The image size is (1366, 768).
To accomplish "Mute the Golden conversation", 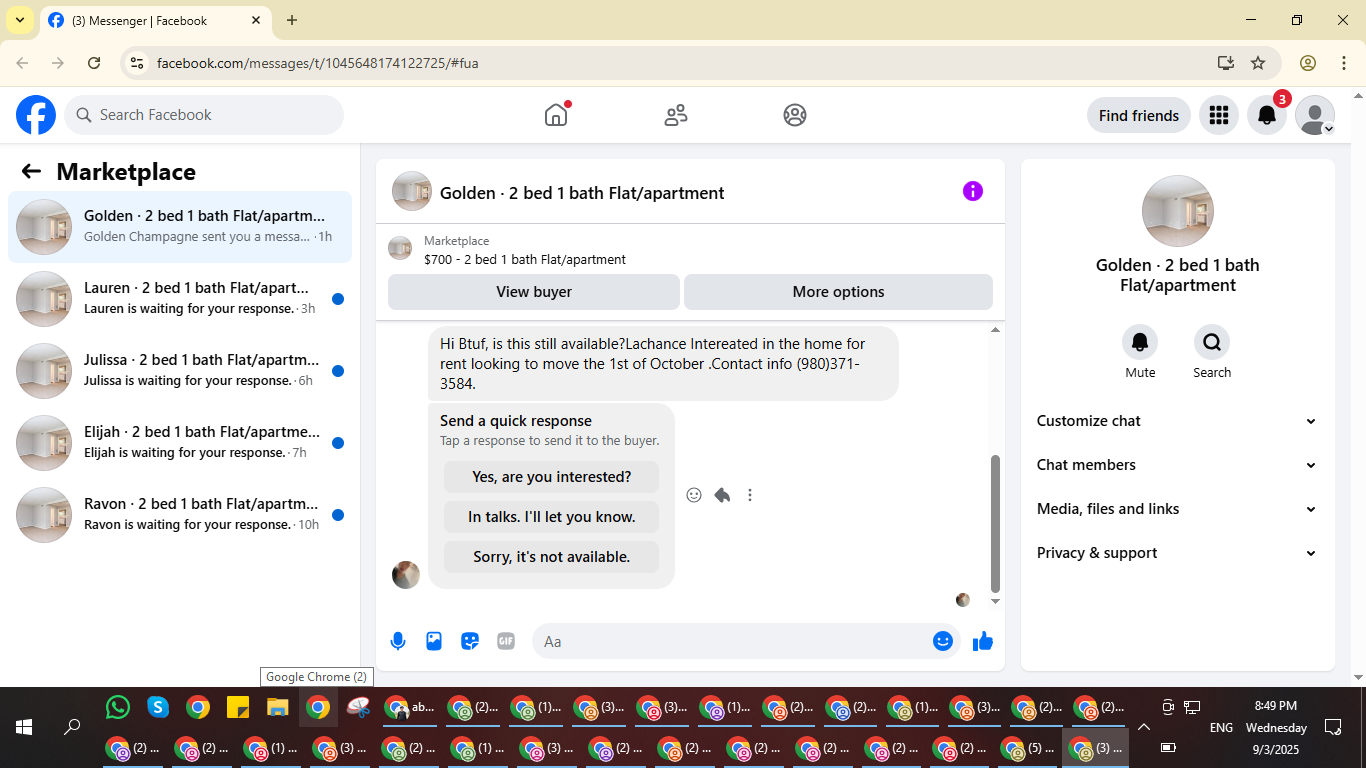I will pyautogui.click(x=1140, y=343).
